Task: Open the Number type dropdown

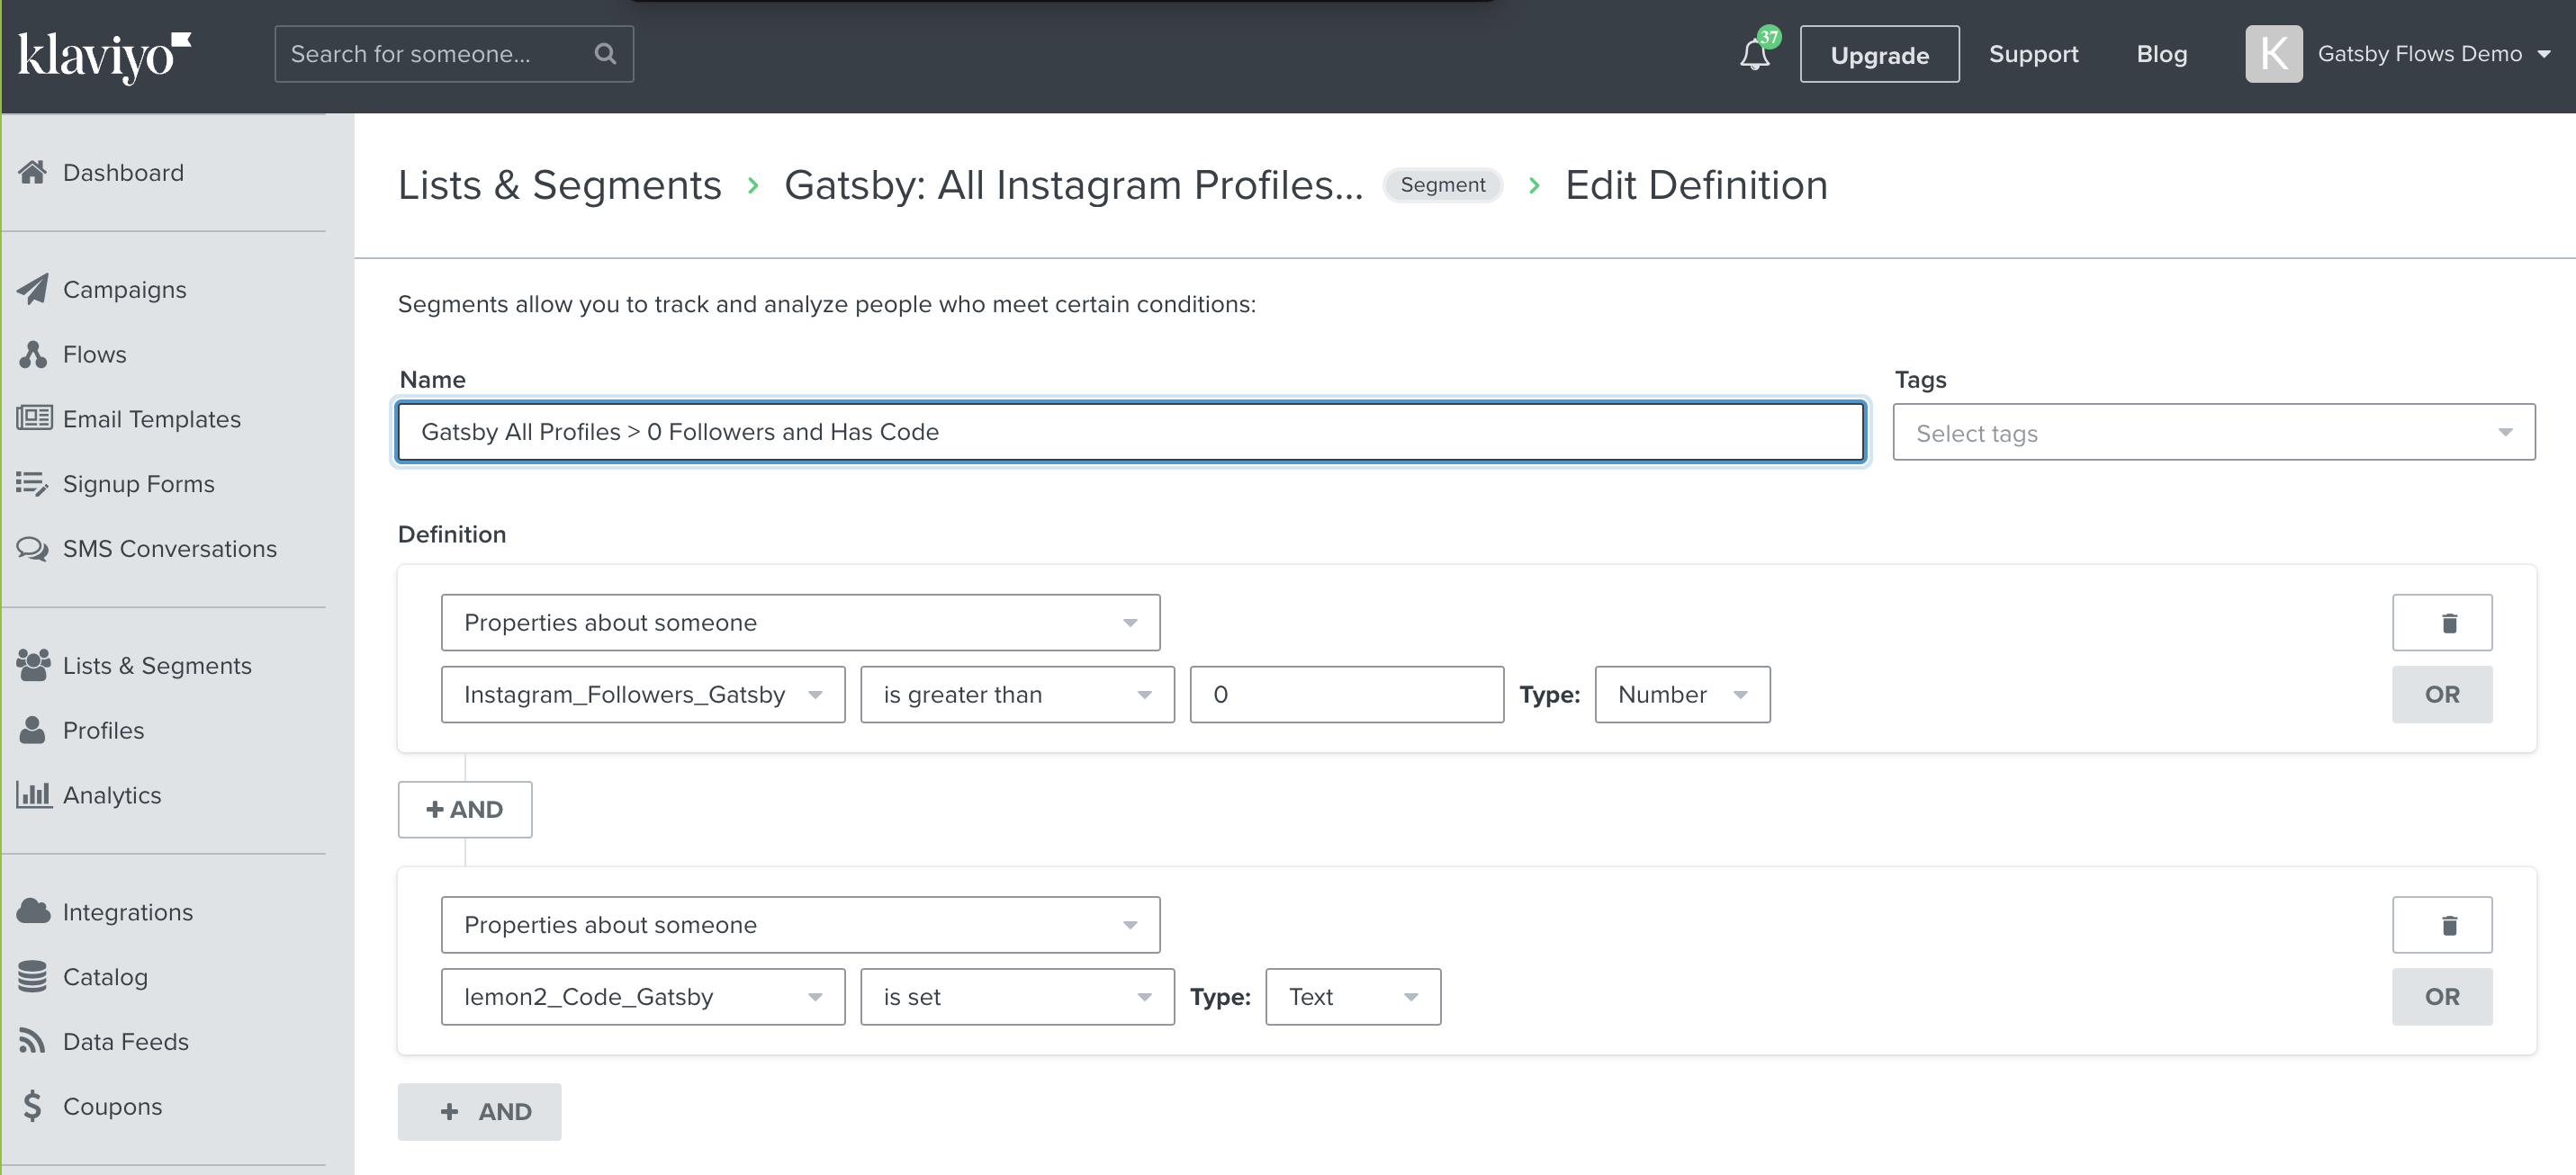Action: pyautogui.click(x=1682, y=695)
